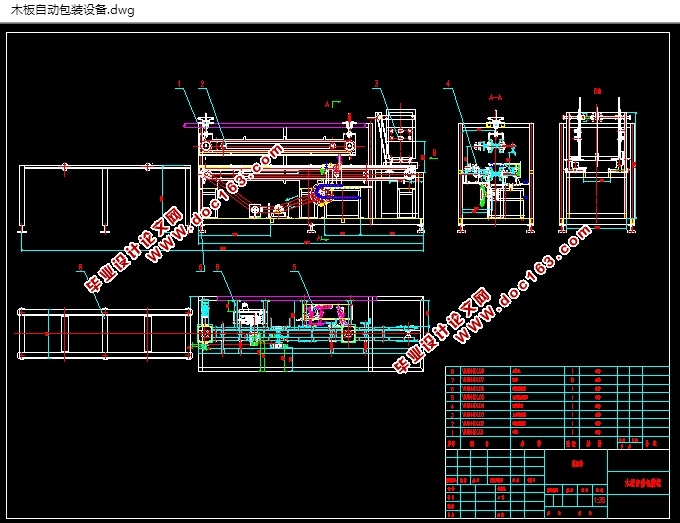Click the A—A section view label

(x=495, y=98)
